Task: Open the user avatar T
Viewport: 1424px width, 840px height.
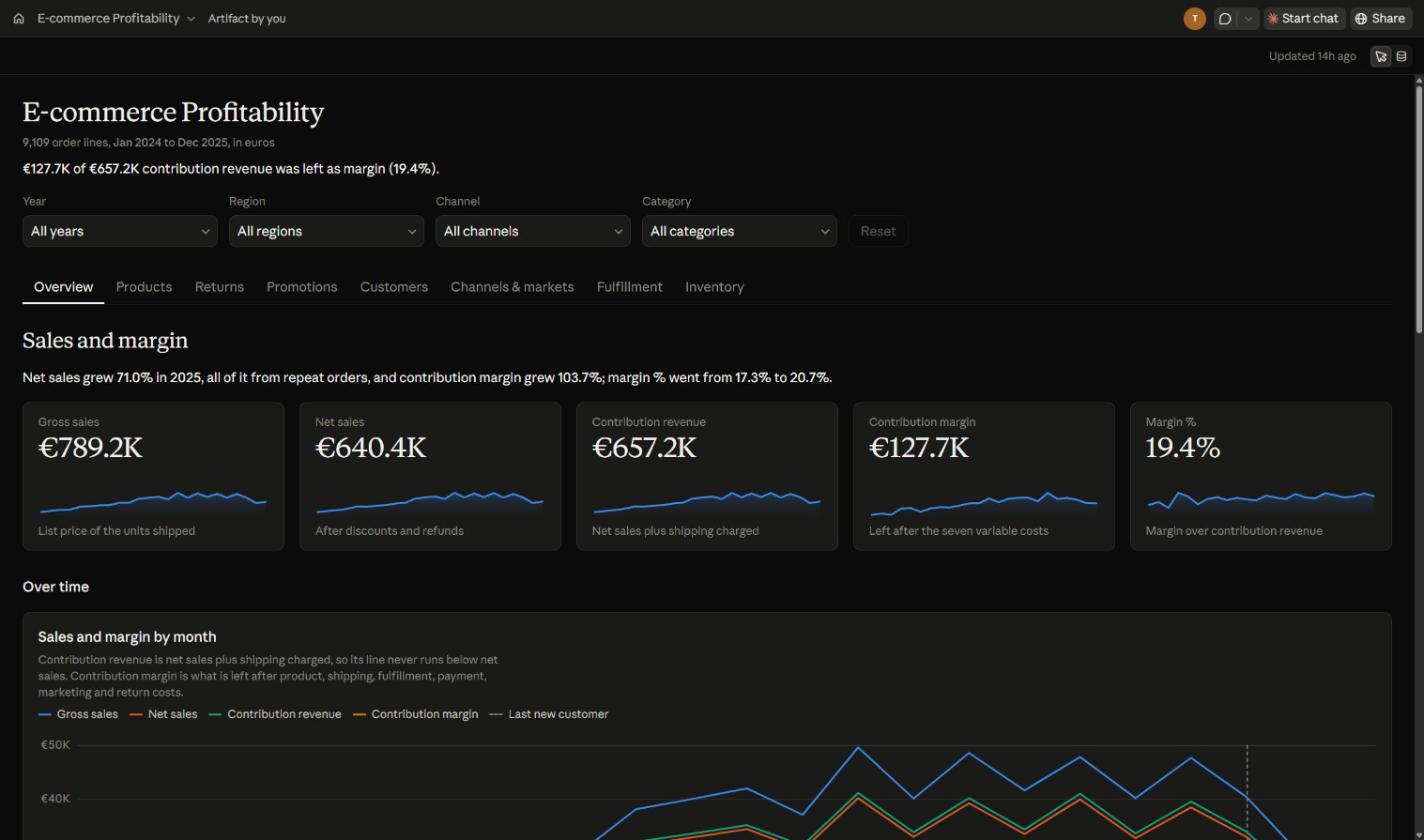Action: [x=1194, y=18]
